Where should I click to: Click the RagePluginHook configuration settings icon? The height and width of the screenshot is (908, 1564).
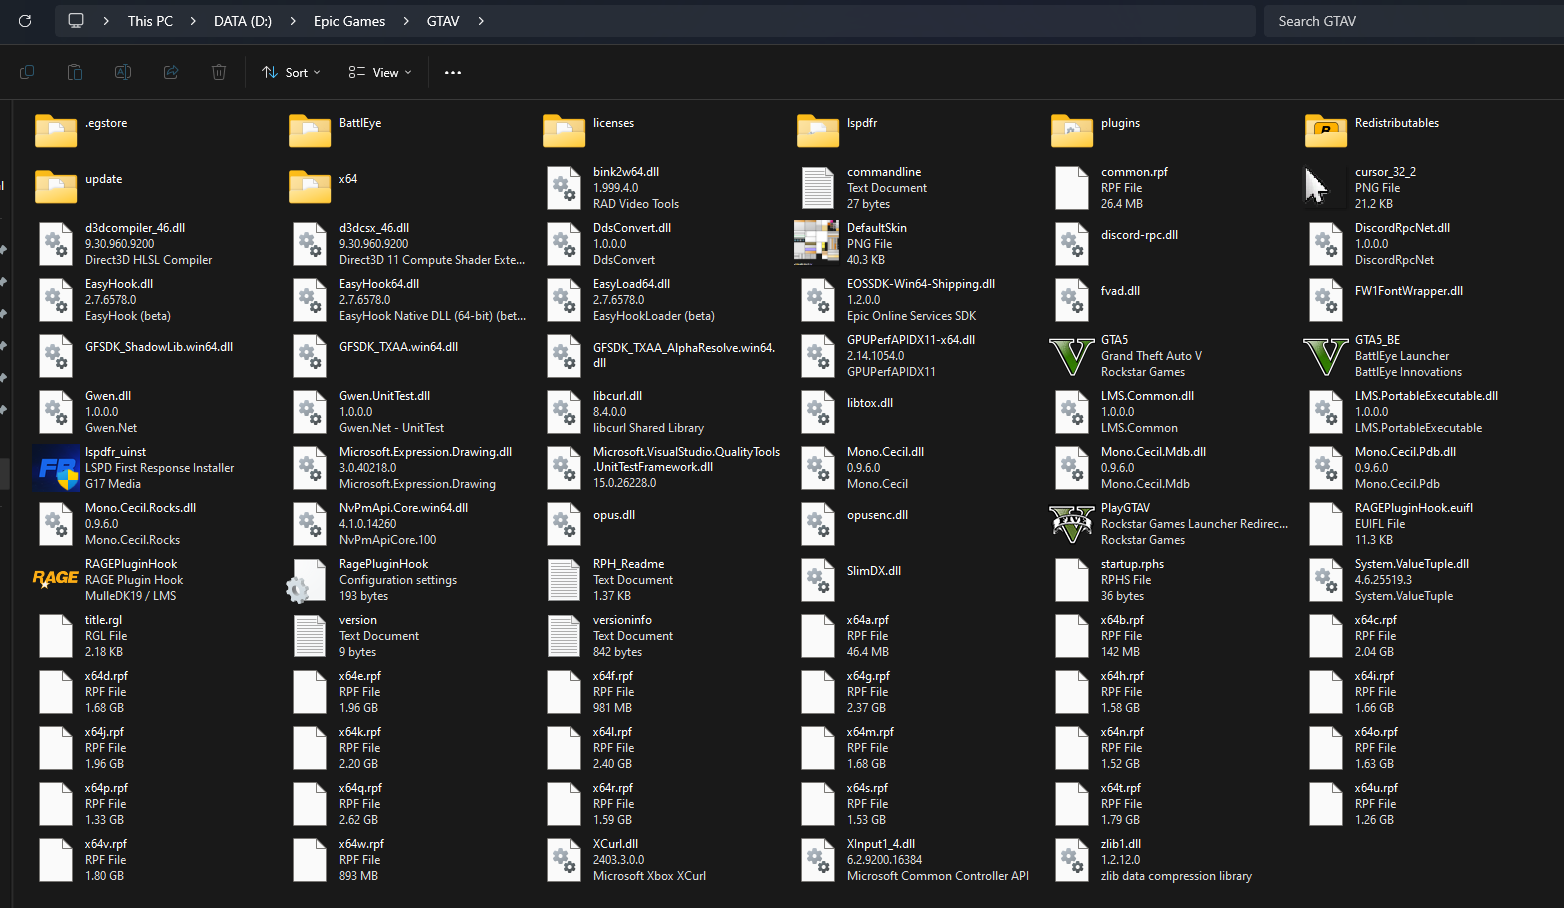(308, 580)
